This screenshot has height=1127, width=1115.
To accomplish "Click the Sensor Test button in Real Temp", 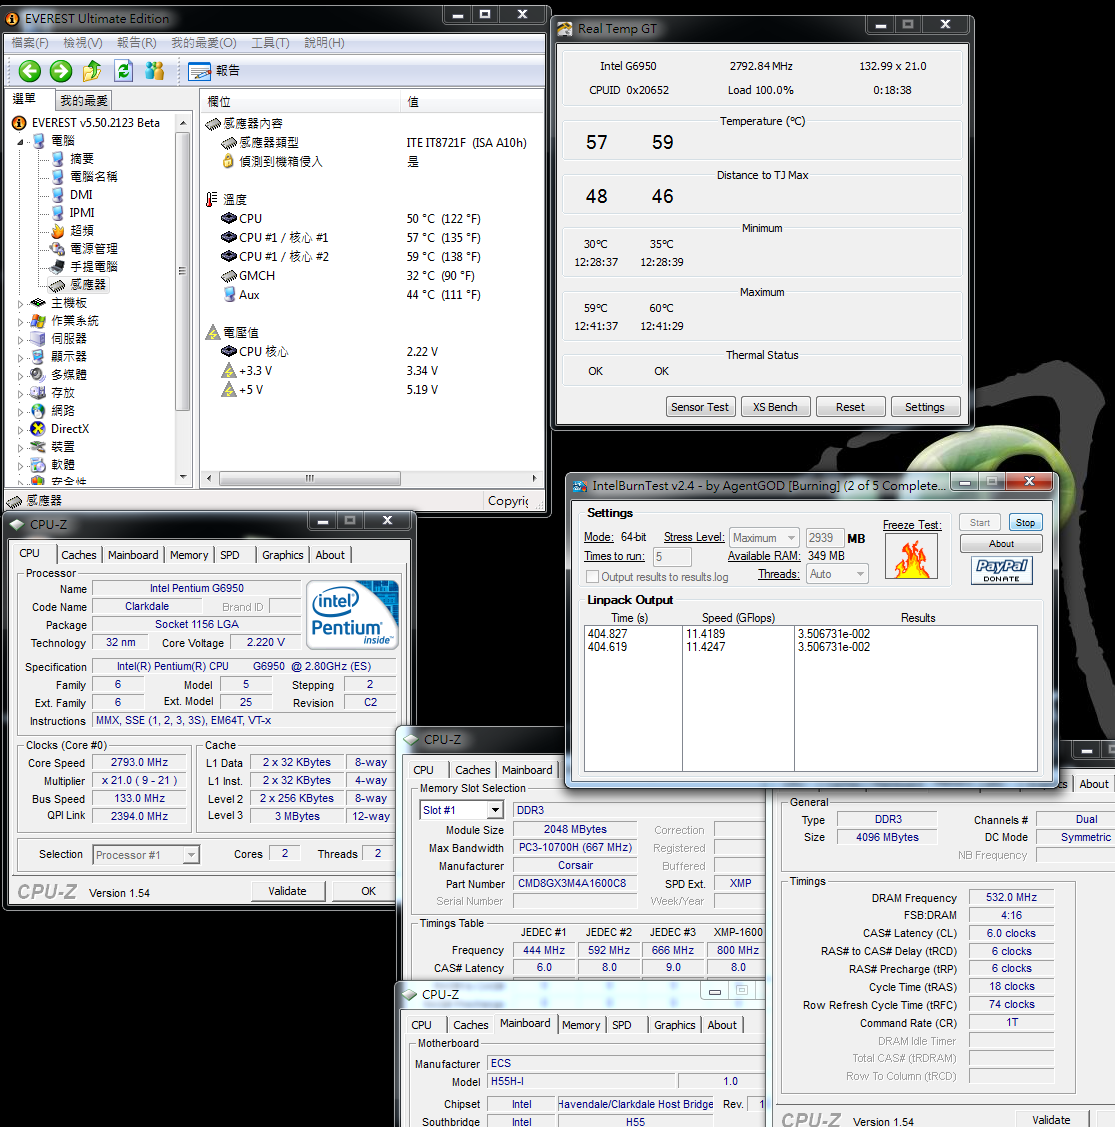I will point(700,407).
